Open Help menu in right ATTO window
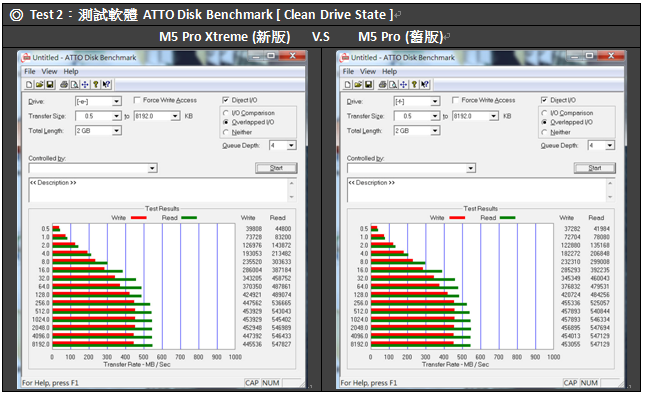 tap(389, 71)
